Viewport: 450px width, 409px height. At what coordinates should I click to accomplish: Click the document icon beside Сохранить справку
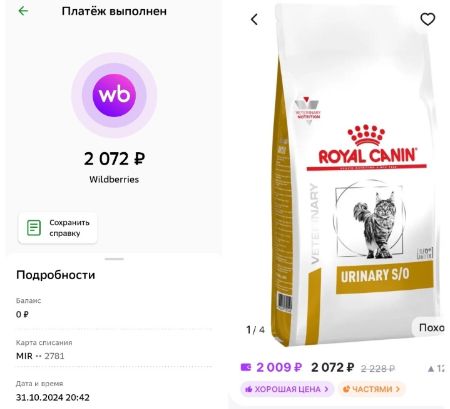pos(34,228)
